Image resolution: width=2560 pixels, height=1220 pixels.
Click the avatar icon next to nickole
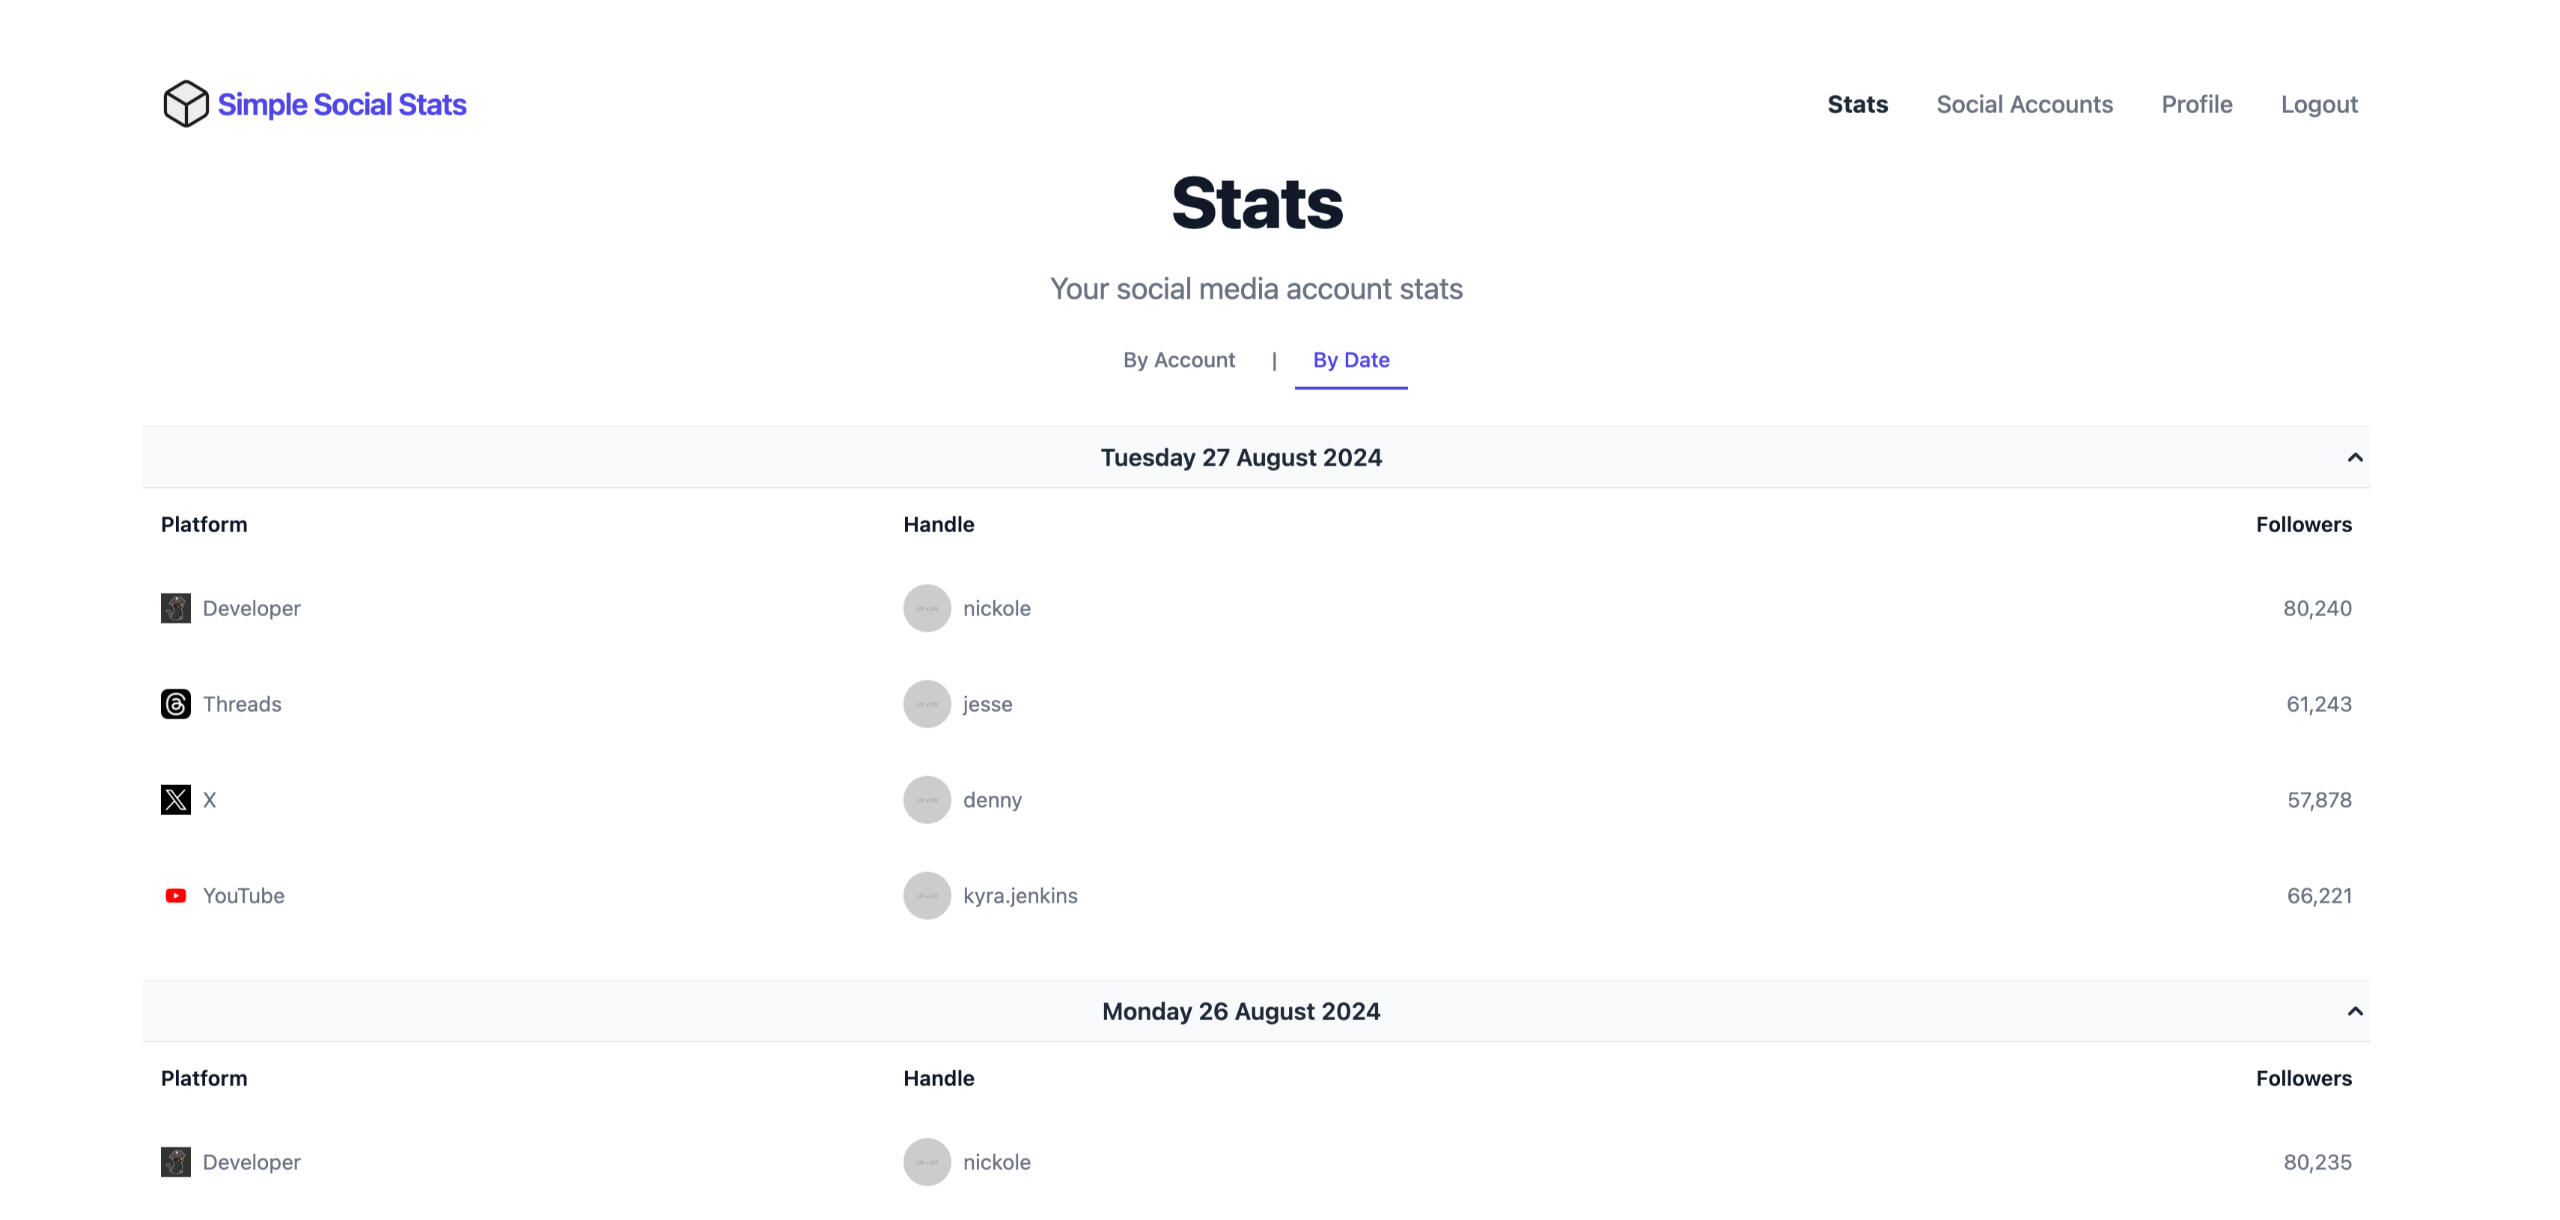click(926, 606)
